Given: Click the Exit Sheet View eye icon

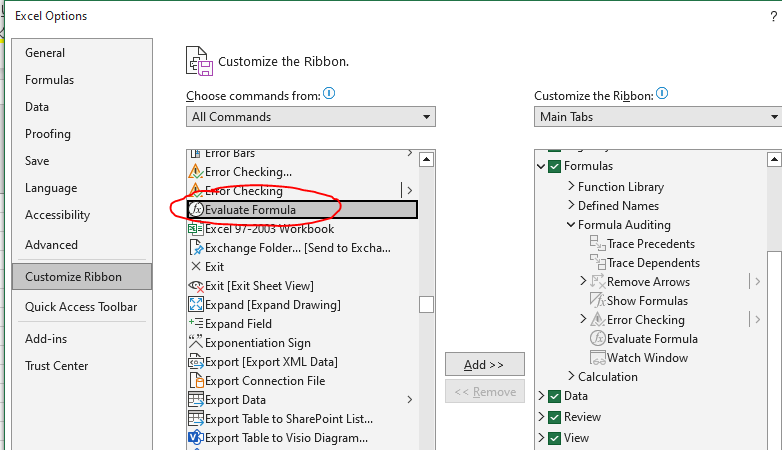Looking at the screenshot, I should 196,286.
